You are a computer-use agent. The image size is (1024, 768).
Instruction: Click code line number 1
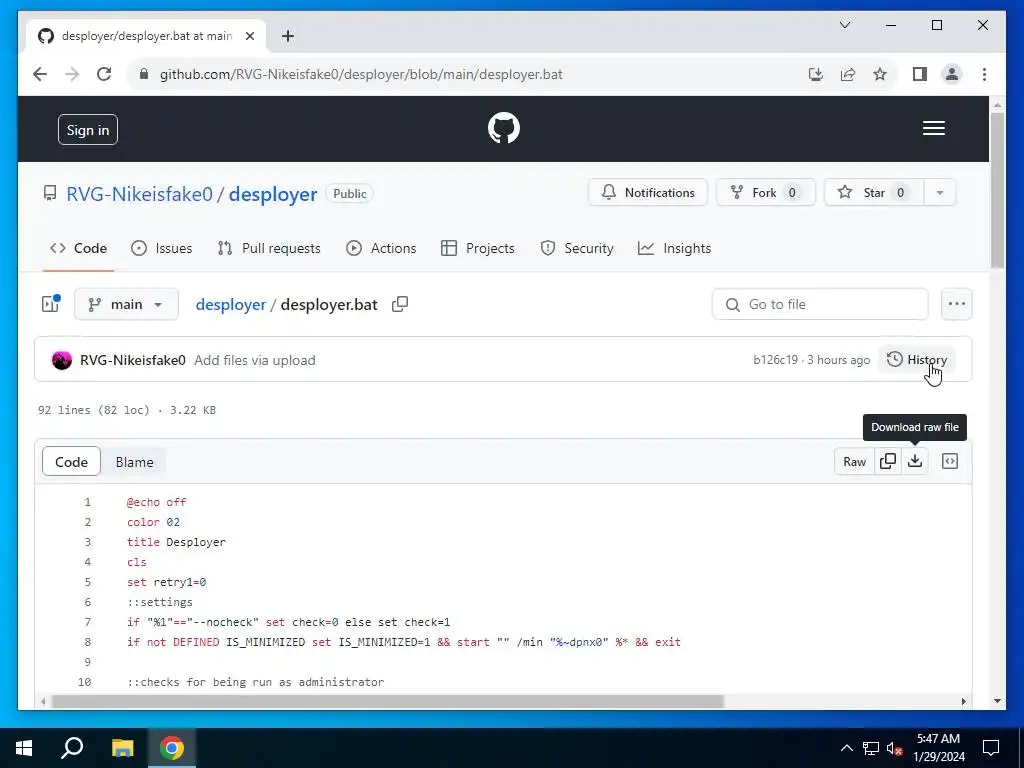click(x=88, y=502)
